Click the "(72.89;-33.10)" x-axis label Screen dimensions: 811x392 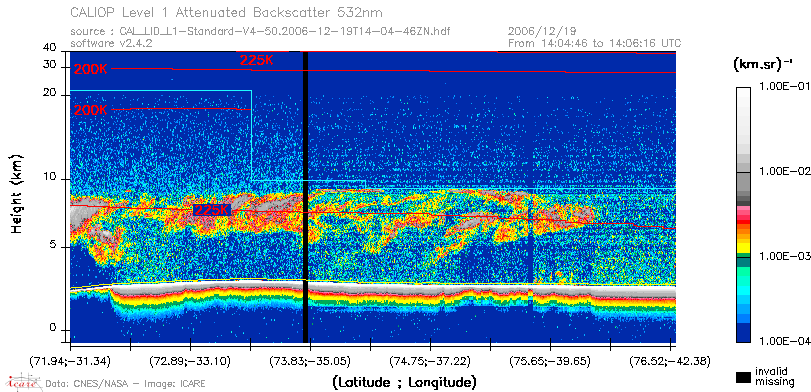pyautogui.click(x=191, y=360)
